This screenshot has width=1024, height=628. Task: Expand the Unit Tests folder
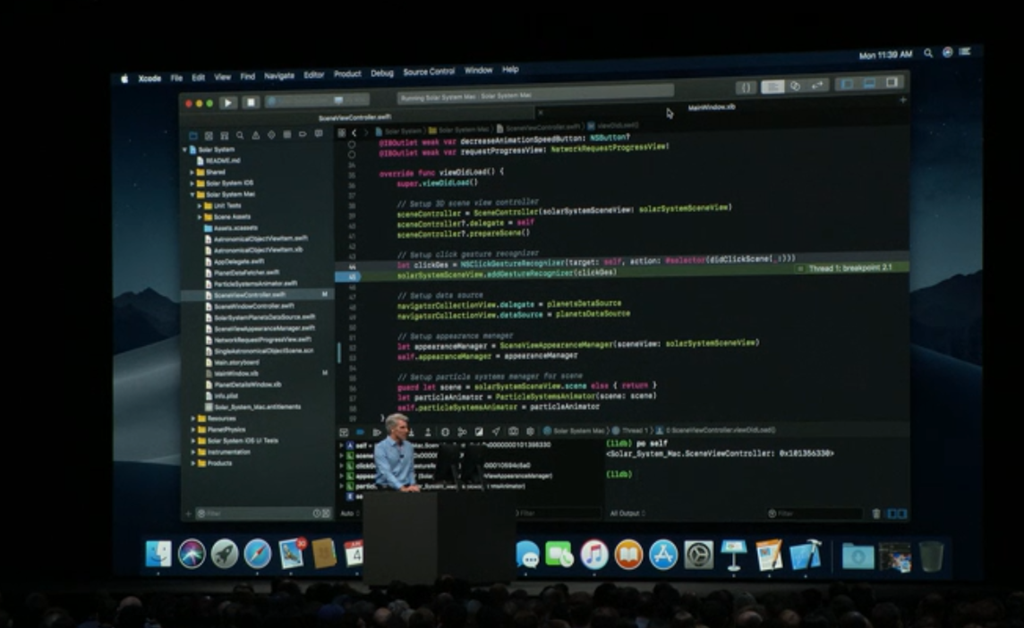[200, 206]
